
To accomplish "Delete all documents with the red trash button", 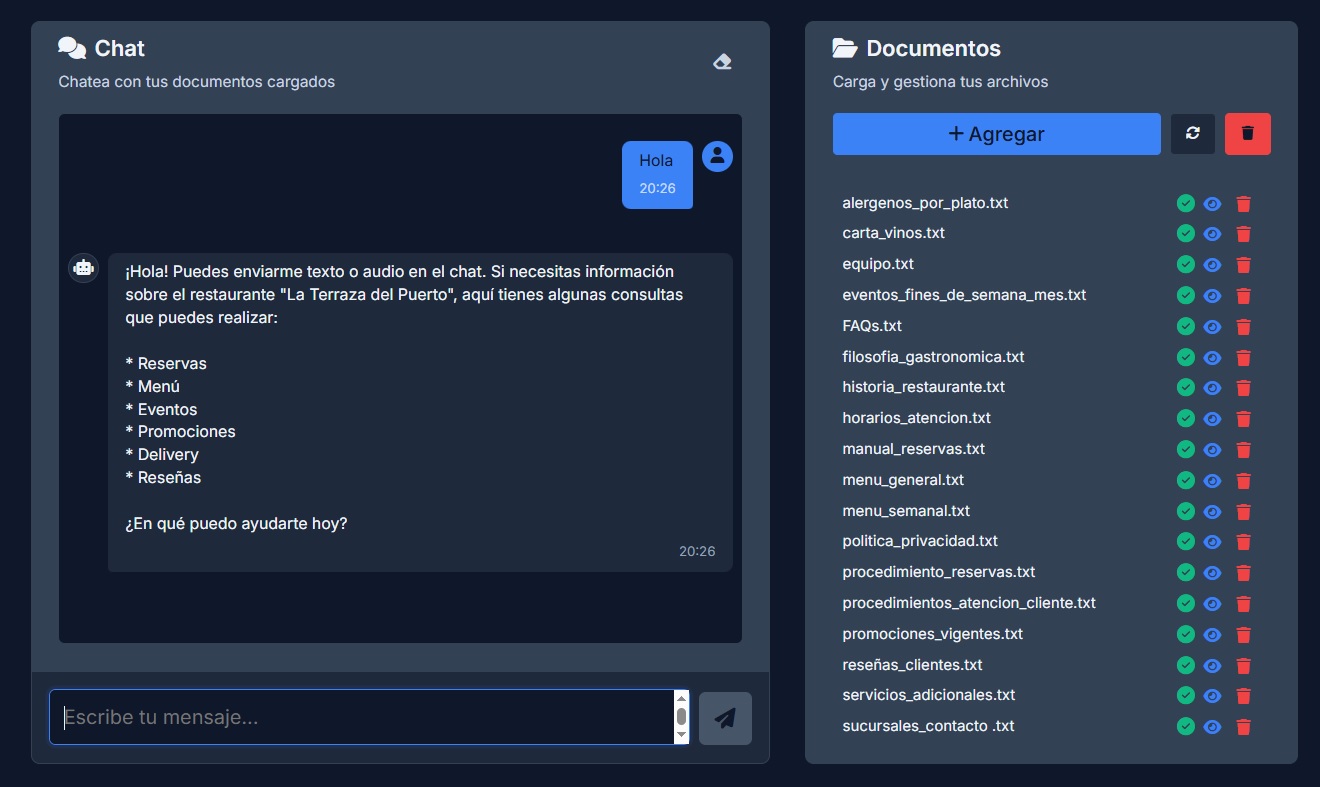I will [1247, 133].
